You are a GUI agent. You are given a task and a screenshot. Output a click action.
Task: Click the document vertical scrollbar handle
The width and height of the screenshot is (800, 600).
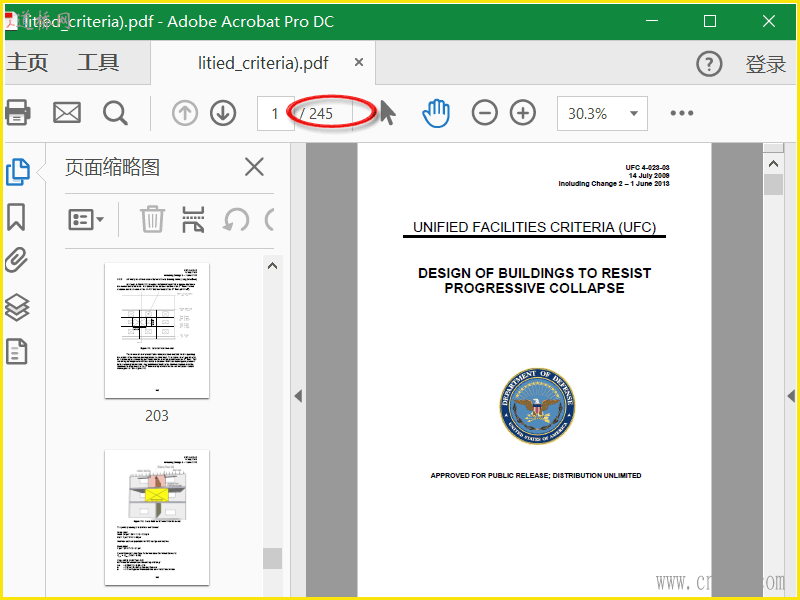773,184
